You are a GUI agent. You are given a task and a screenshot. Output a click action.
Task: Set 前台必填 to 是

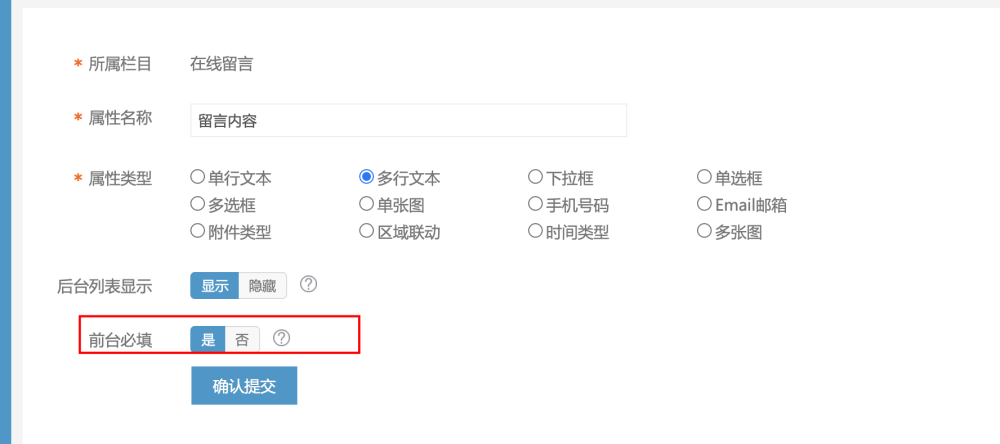(208, 339)
